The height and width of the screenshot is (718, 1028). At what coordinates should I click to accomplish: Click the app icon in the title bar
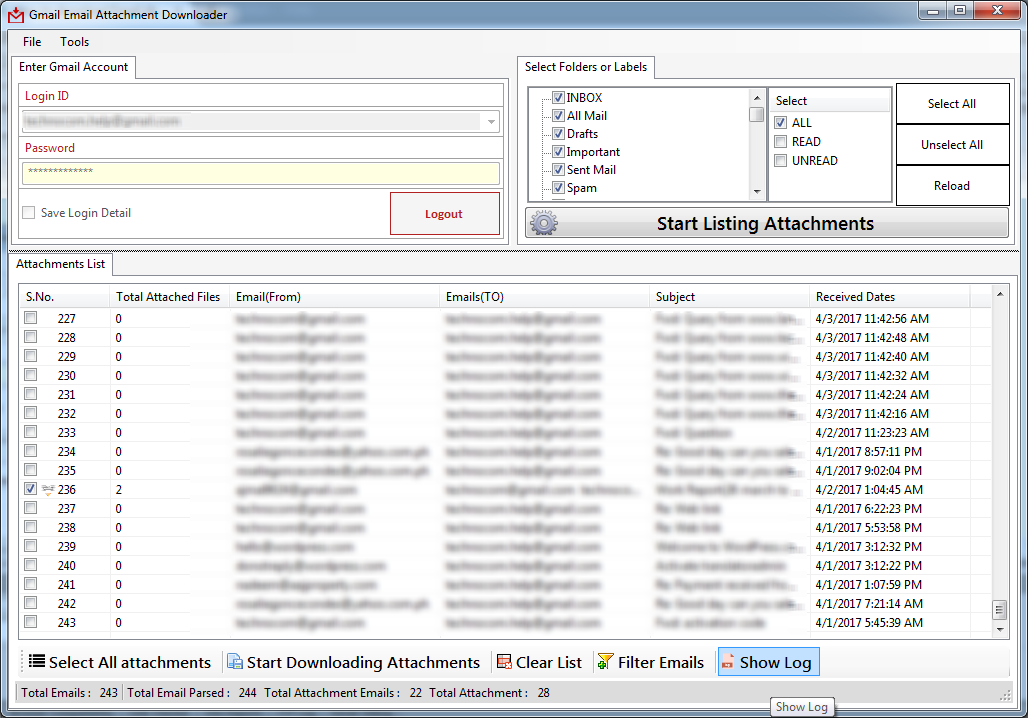(x=16, y=14)
